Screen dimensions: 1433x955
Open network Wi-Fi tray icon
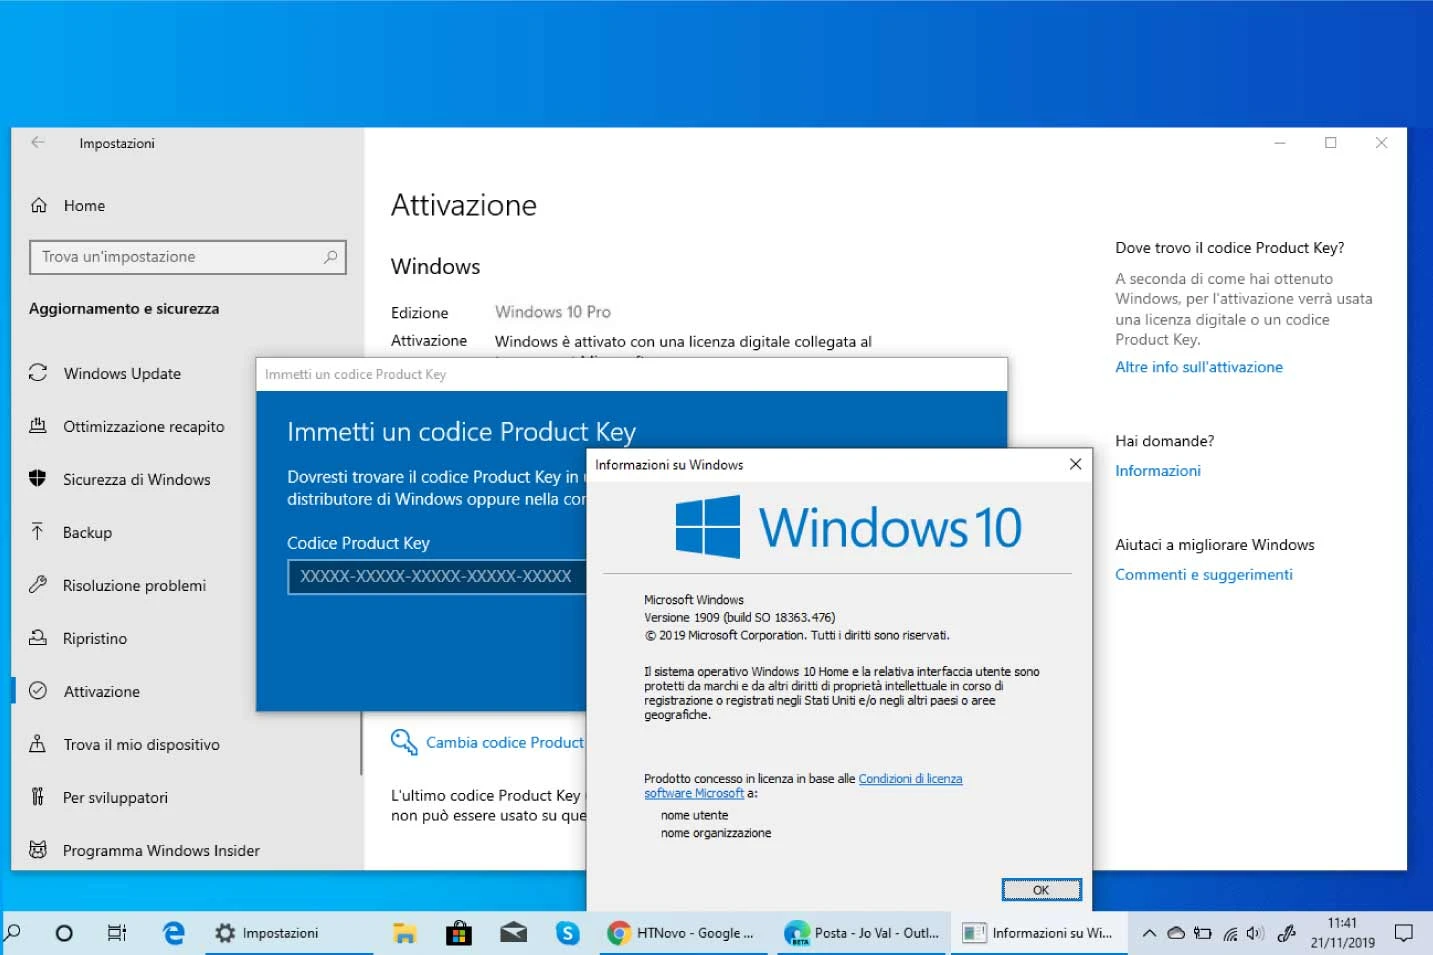tap(1230, 933)
